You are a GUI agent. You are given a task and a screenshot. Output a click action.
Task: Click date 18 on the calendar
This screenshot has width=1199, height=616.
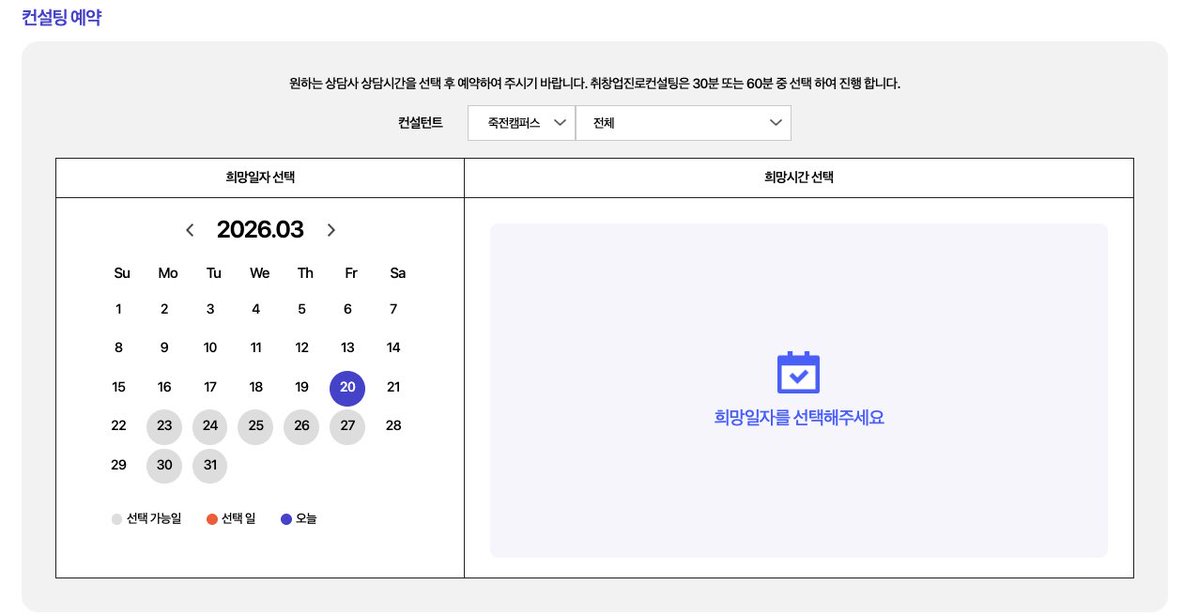[256, 387]
